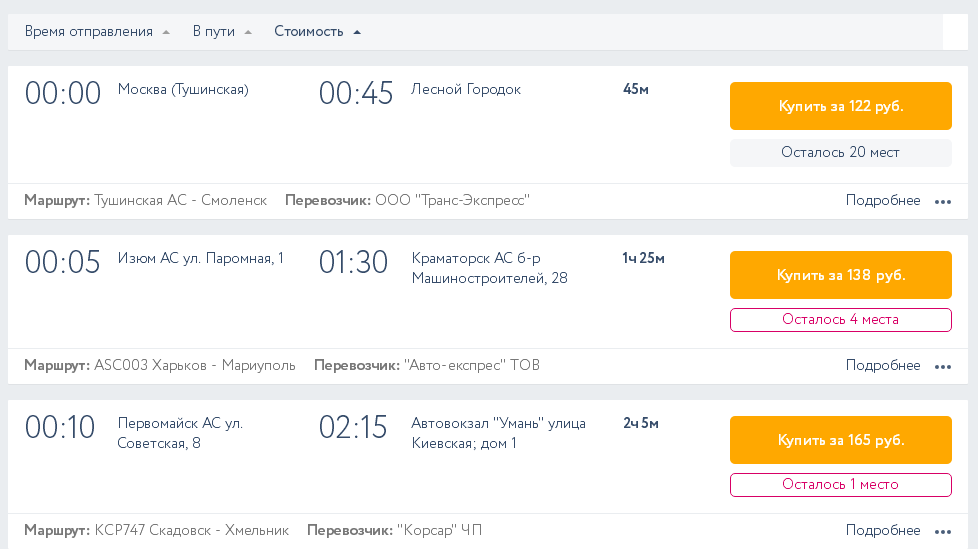This screenshot has width=978, height=549.
Task: Show details for the 00:10 Pervomaisk trip
Action: pos(882,531)
